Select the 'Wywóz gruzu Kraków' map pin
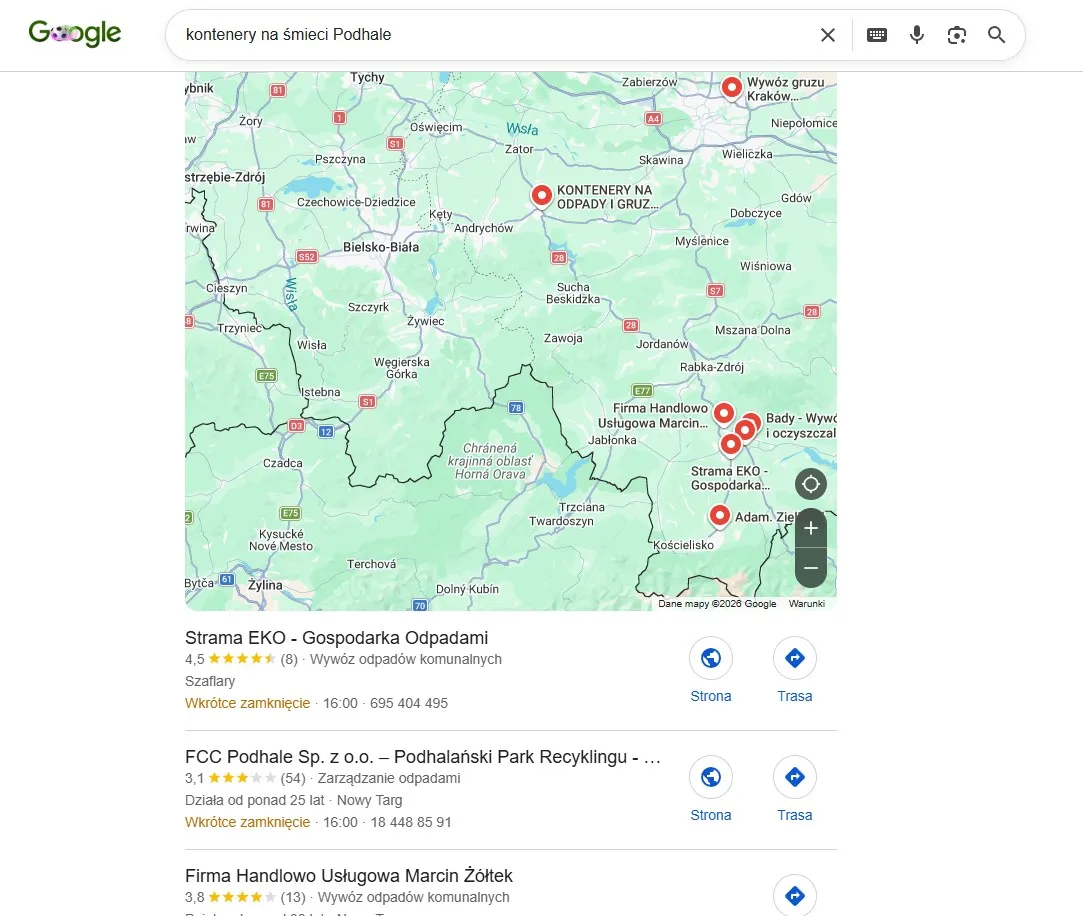The height and width of the screenshot is (916, 1083). pos(731,88)
